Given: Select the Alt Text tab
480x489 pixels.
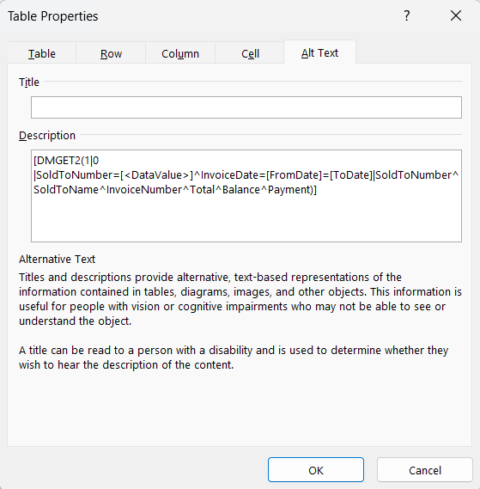Looking at the screenshot, I should click(320, 53).
